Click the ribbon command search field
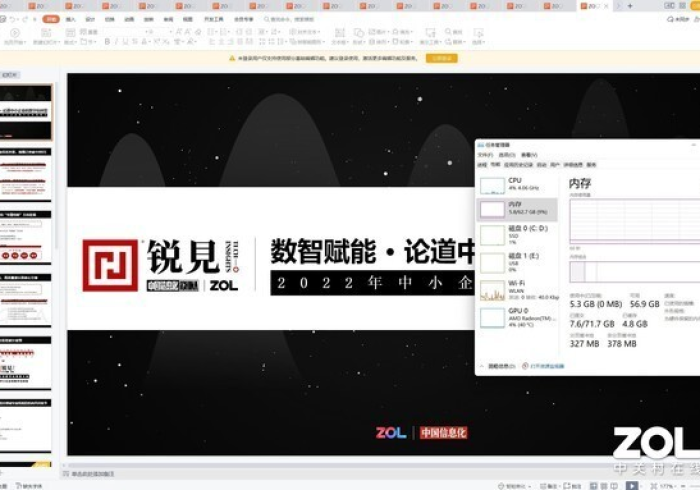 pos(289,19)
